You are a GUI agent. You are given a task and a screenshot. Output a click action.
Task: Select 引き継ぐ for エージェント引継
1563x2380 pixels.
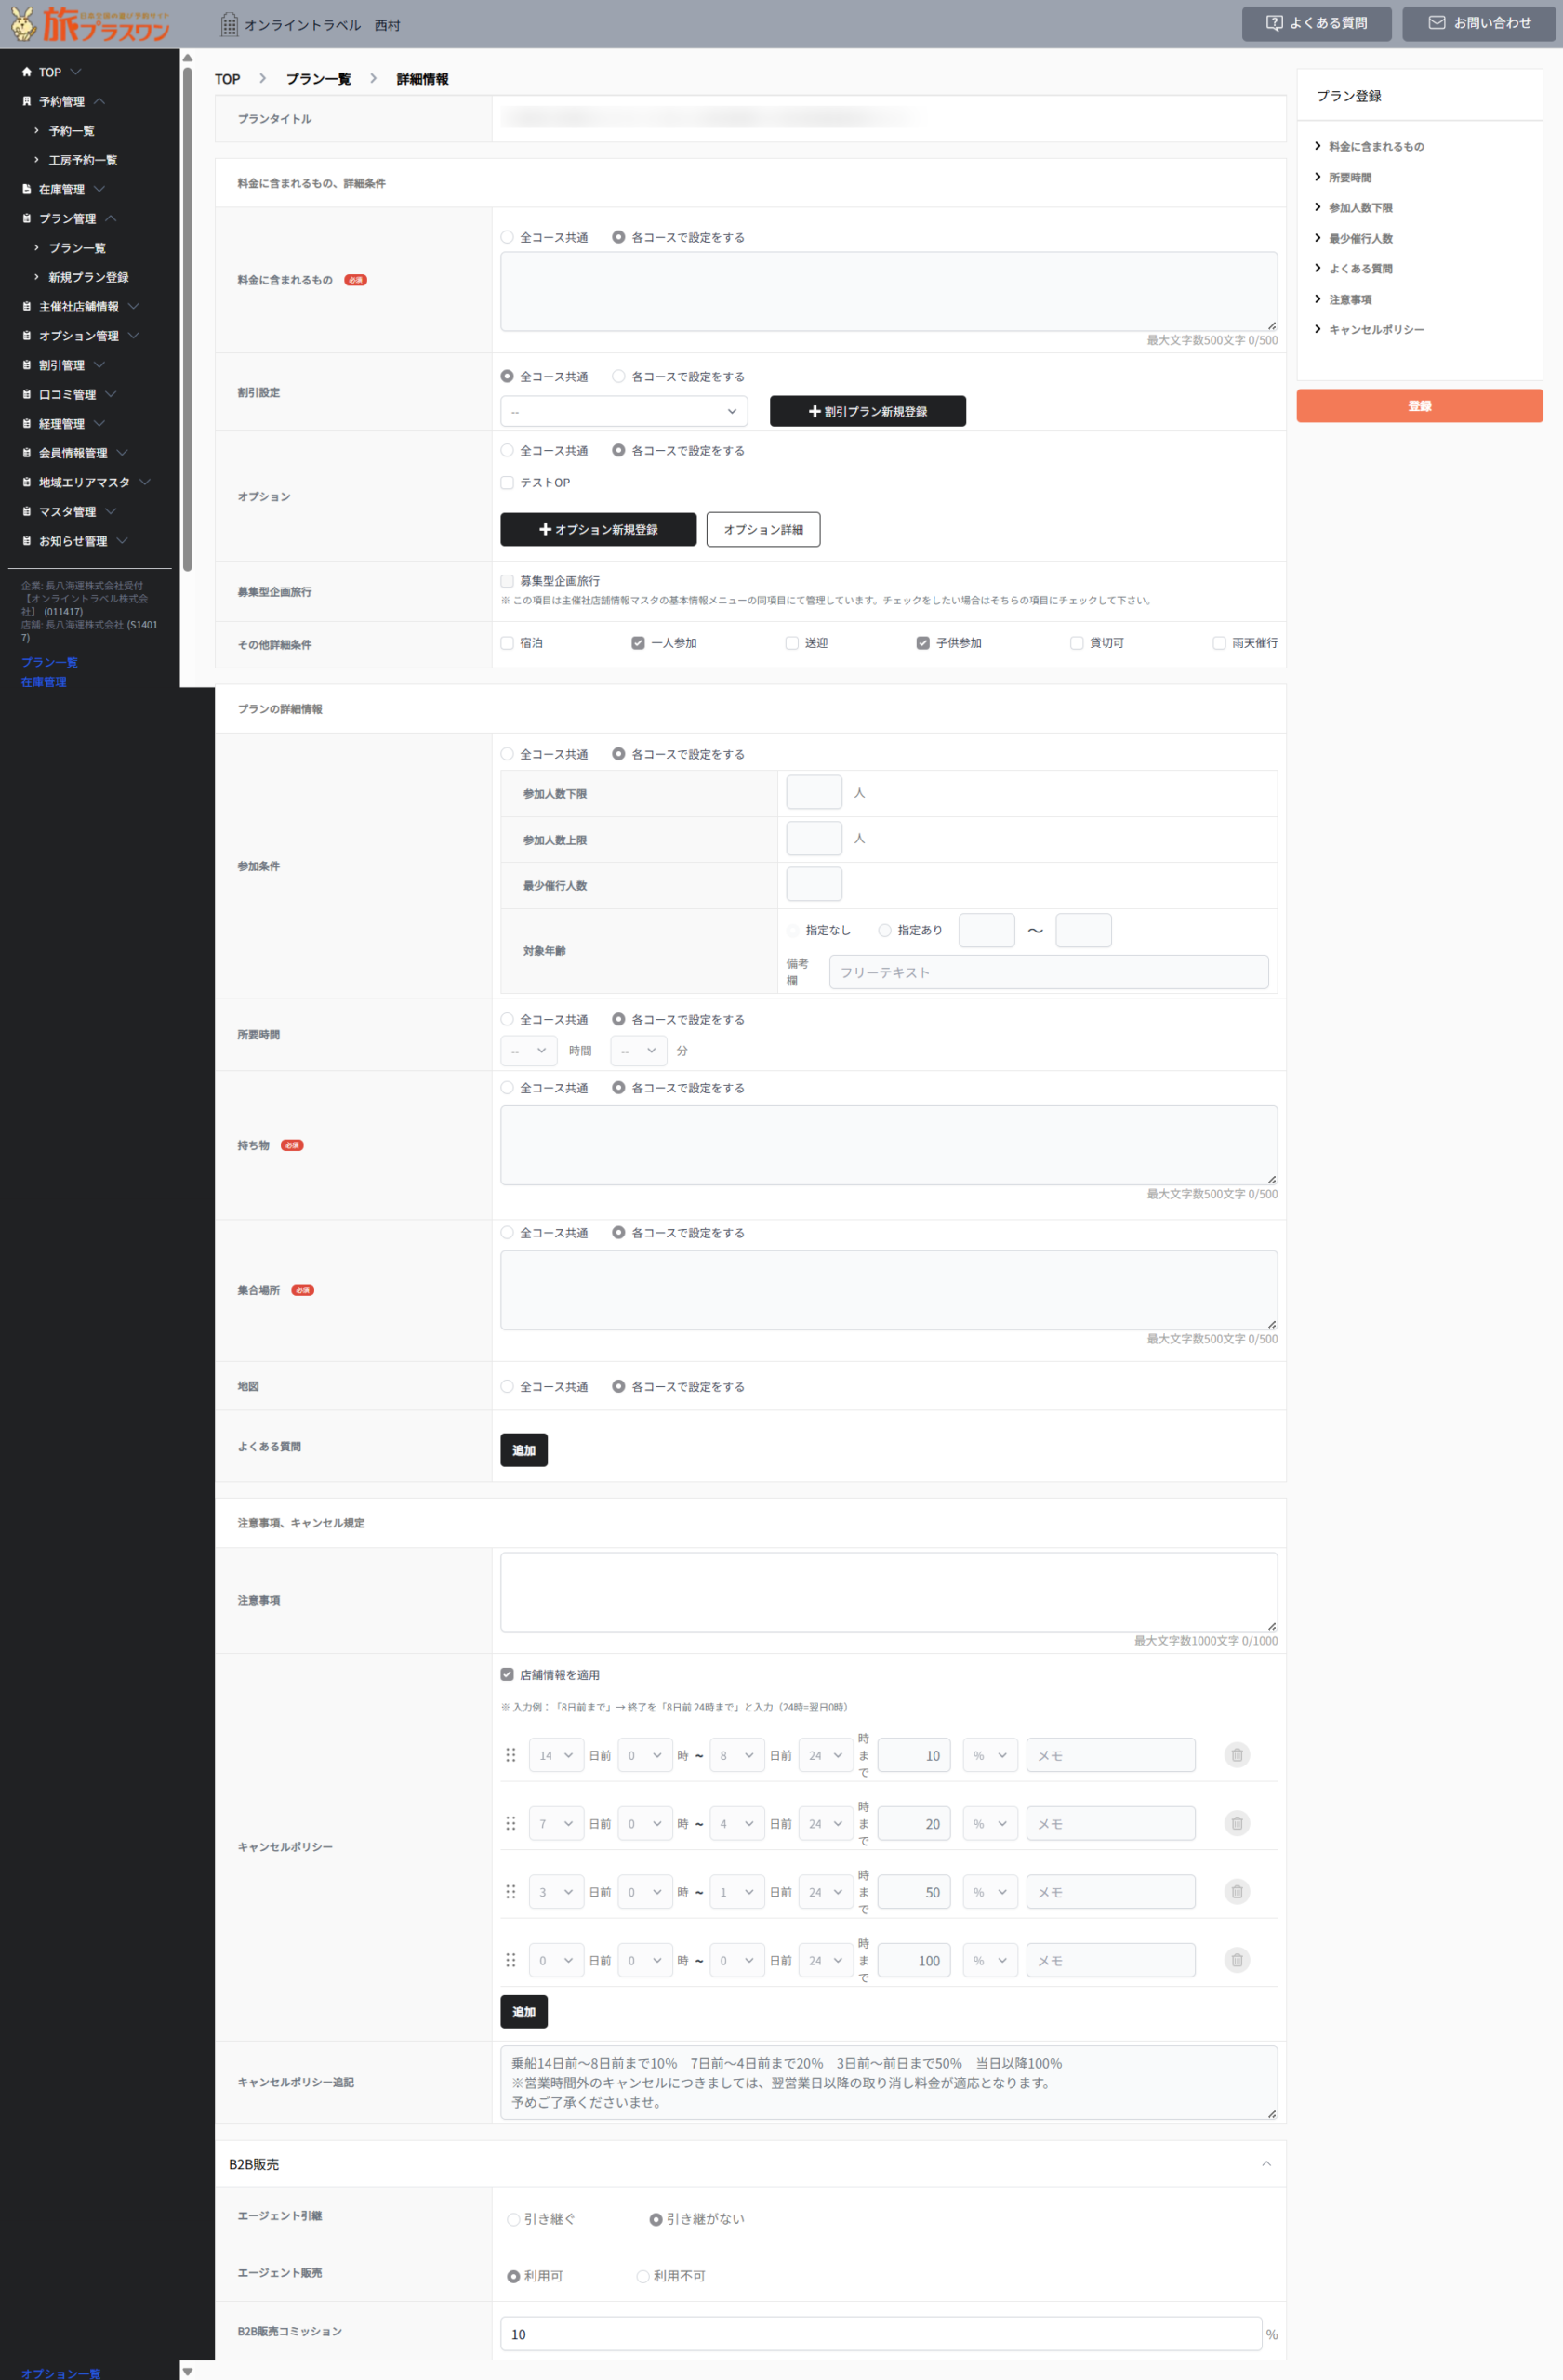(513, 2220)
